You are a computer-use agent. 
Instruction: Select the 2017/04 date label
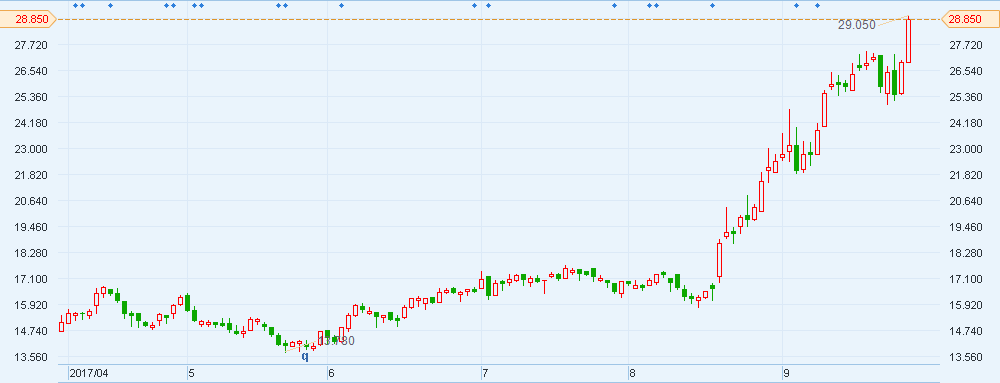click(89, 373)
